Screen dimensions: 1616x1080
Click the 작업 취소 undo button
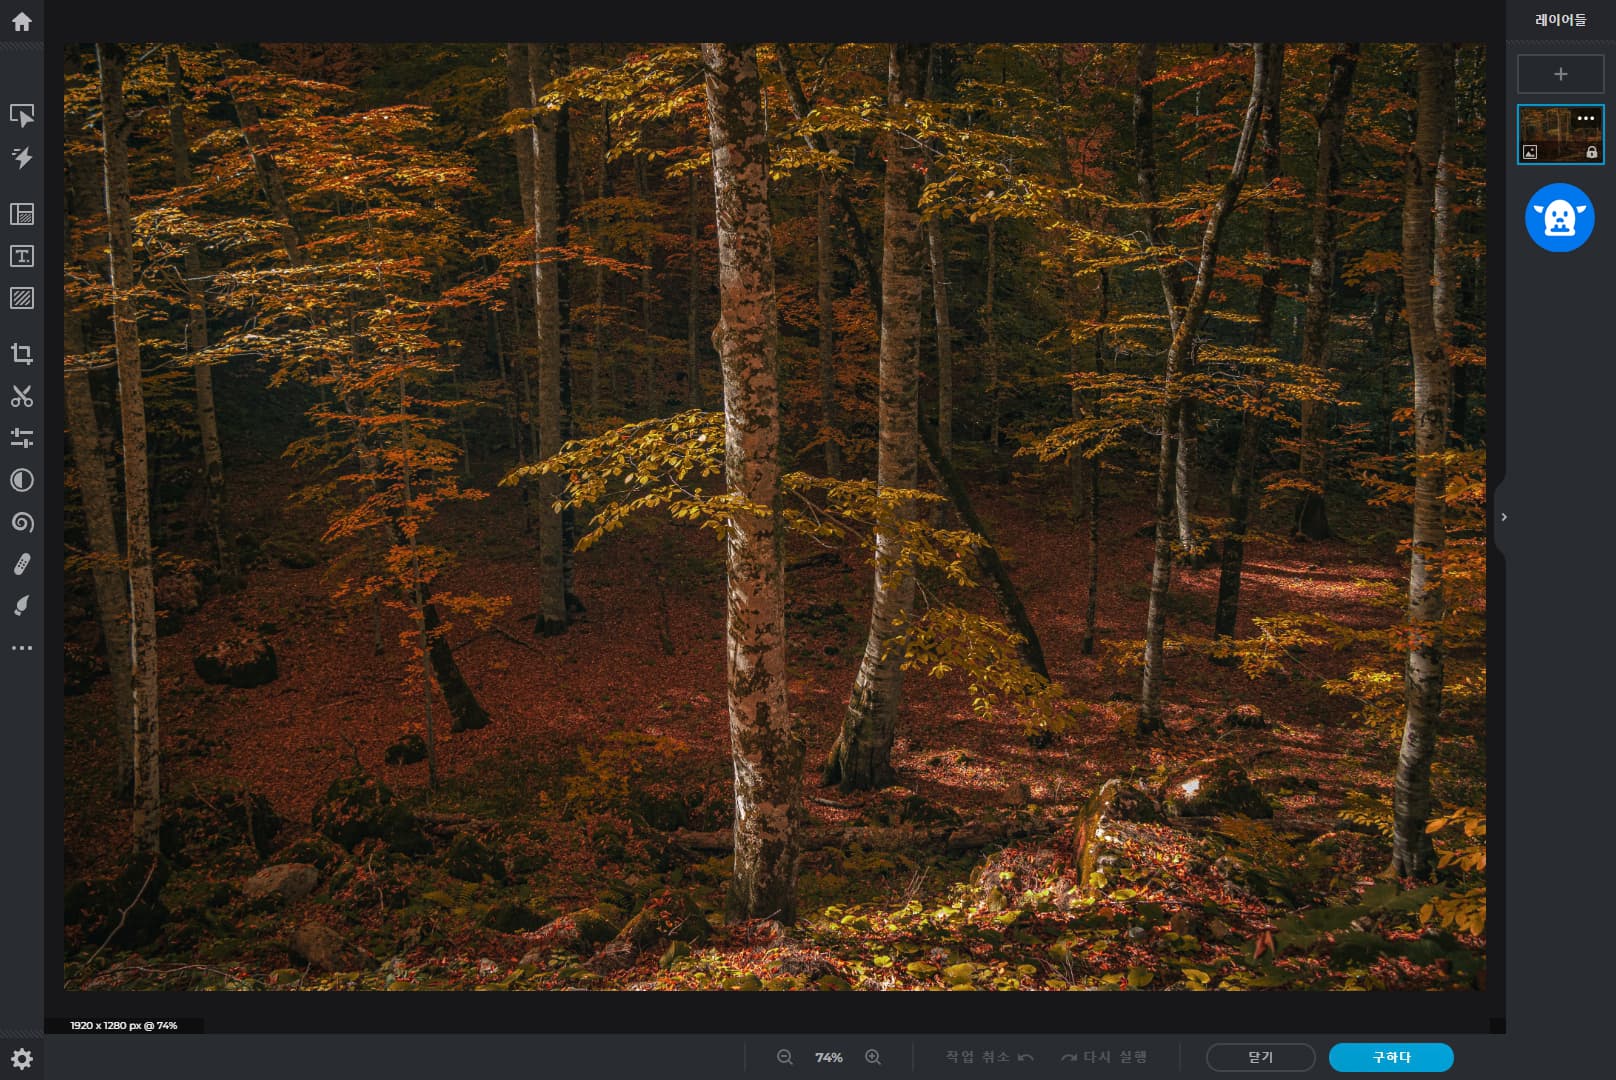(989, 1057)
